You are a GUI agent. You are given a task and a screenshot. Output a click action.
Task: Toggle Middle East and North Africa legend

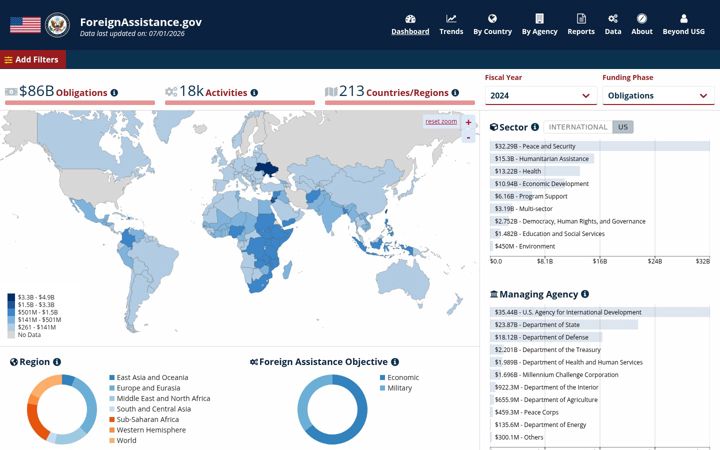click(x=160, y=399)
